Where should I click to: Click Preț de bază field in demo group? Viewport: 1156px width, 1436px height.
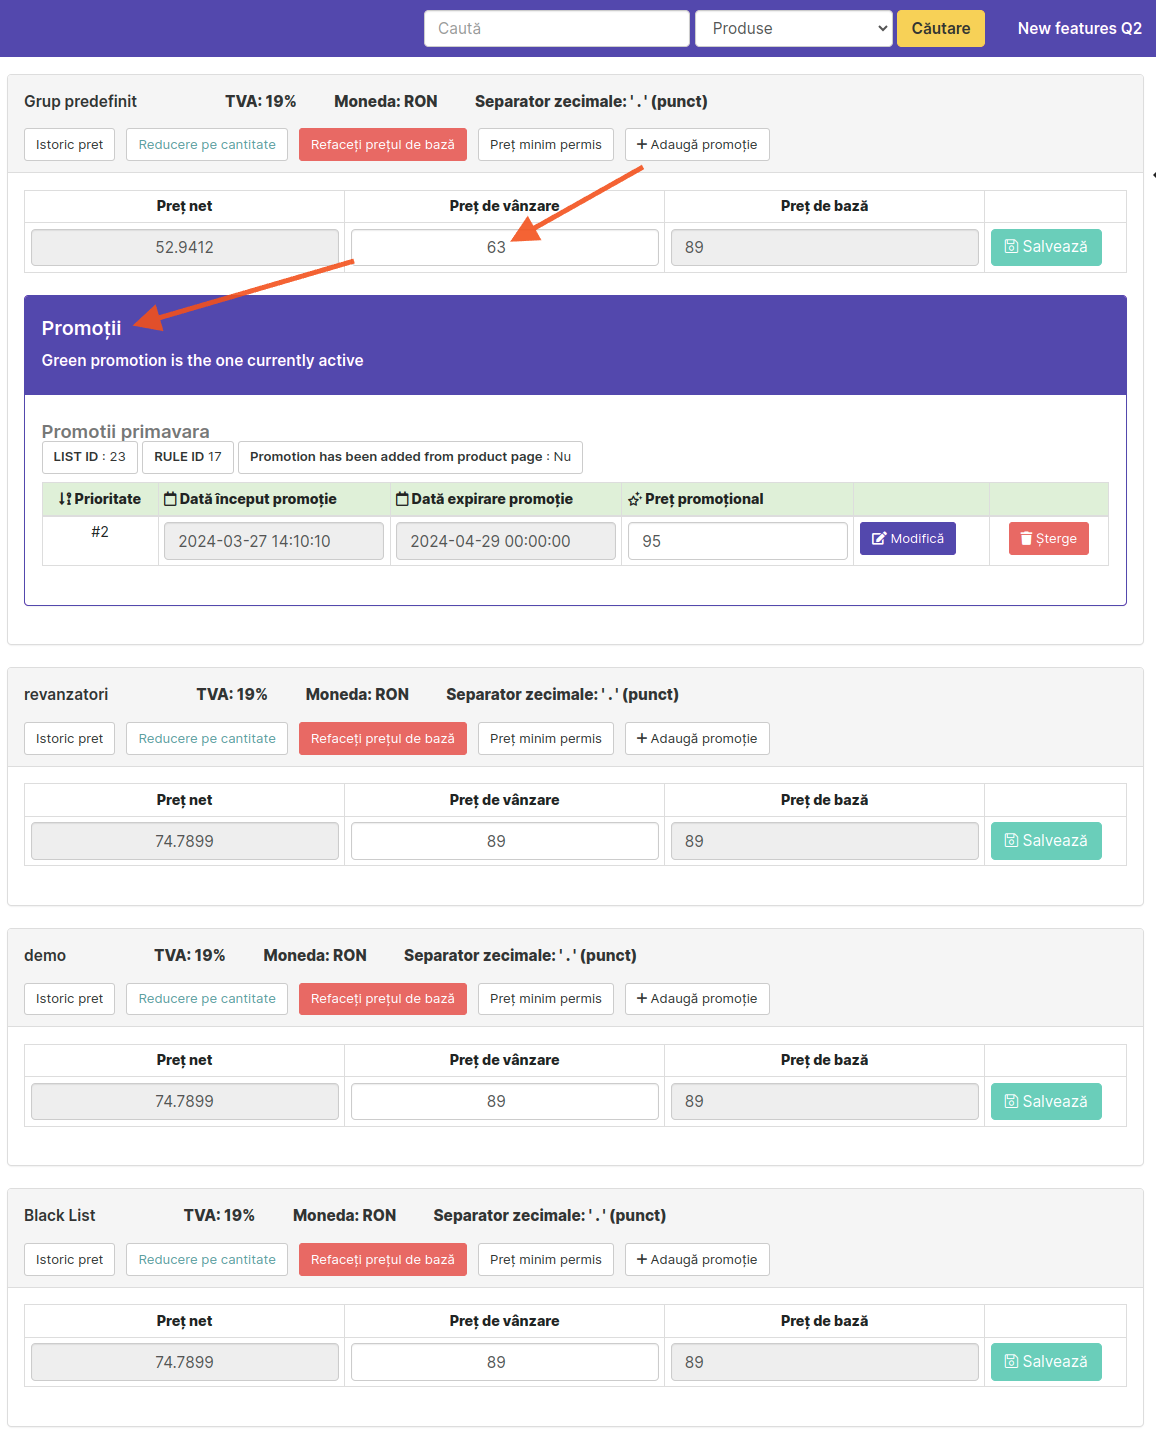(825, 1101)
